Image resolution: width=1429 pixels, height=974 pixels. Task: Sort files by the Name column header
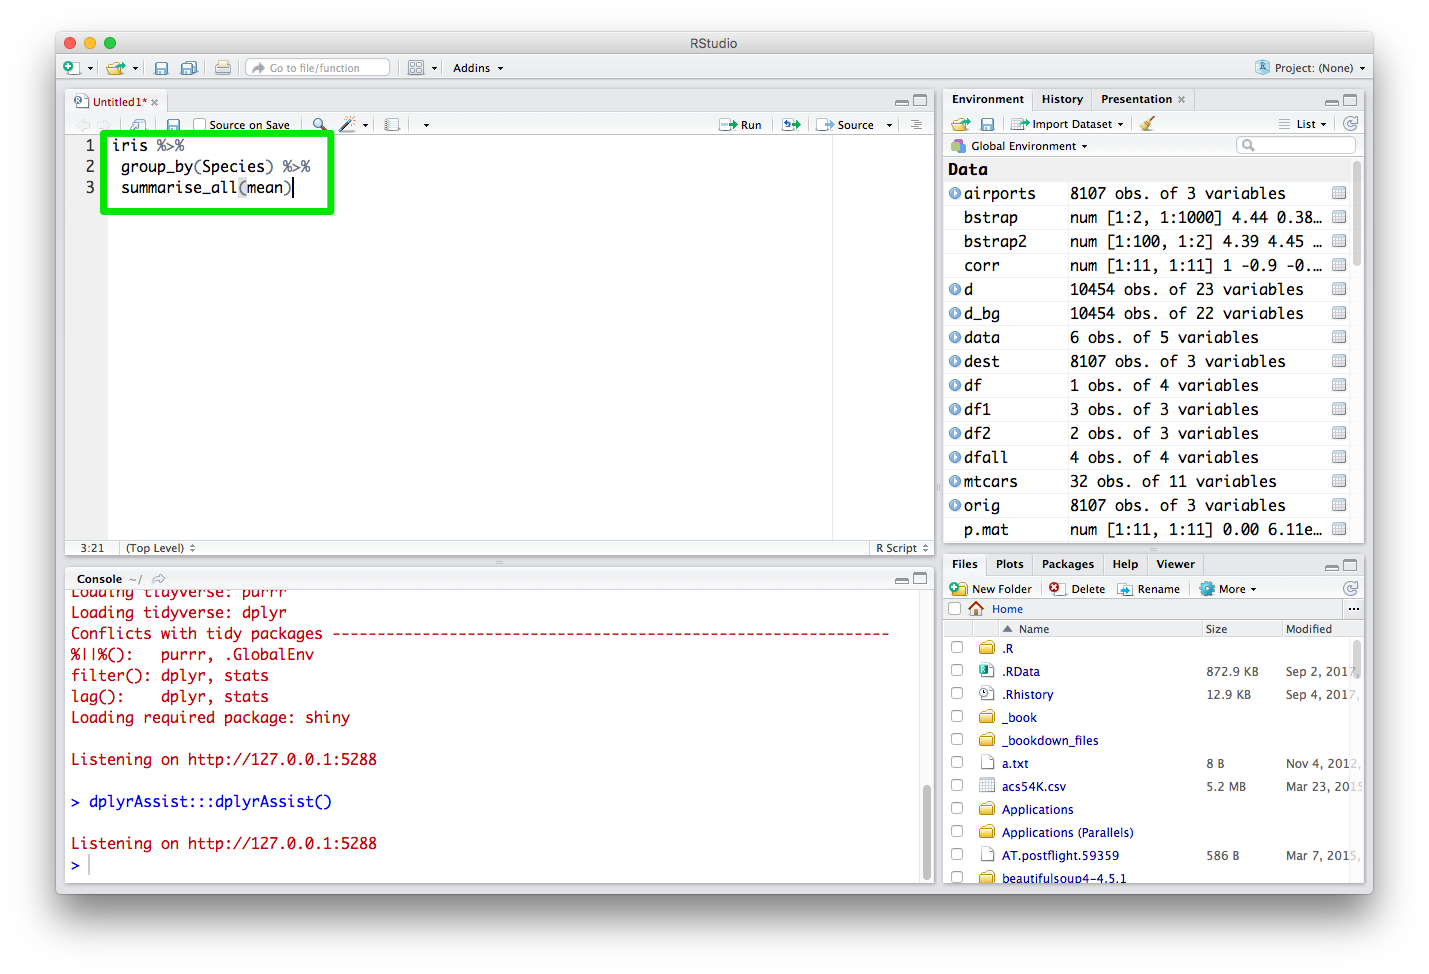[x=1033, y=629]
